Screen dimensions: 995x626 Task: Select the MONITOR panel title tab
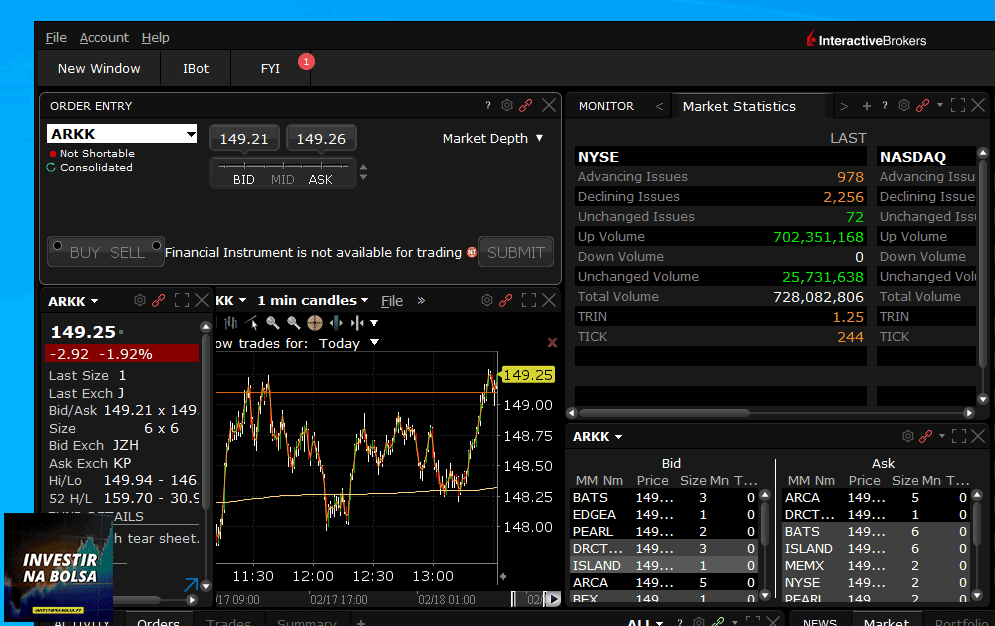click(x=606, y=106)
